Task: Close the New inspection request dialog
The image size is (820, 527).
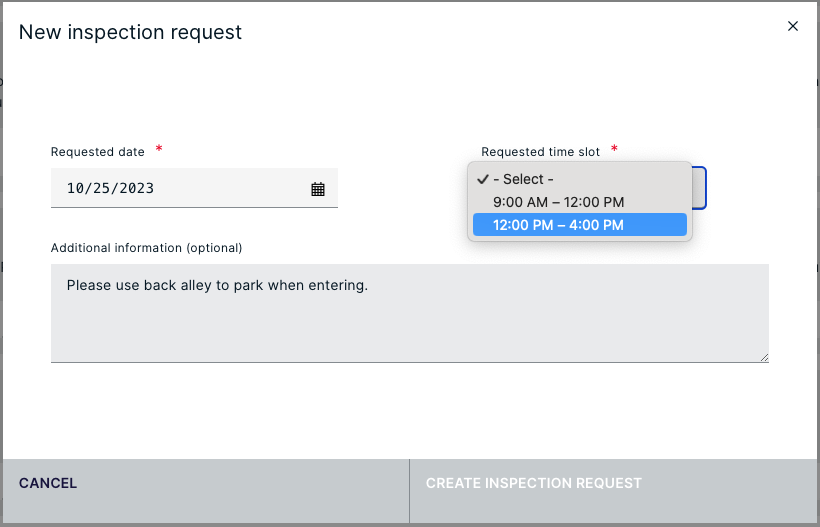Action: (x=793, y=26)
